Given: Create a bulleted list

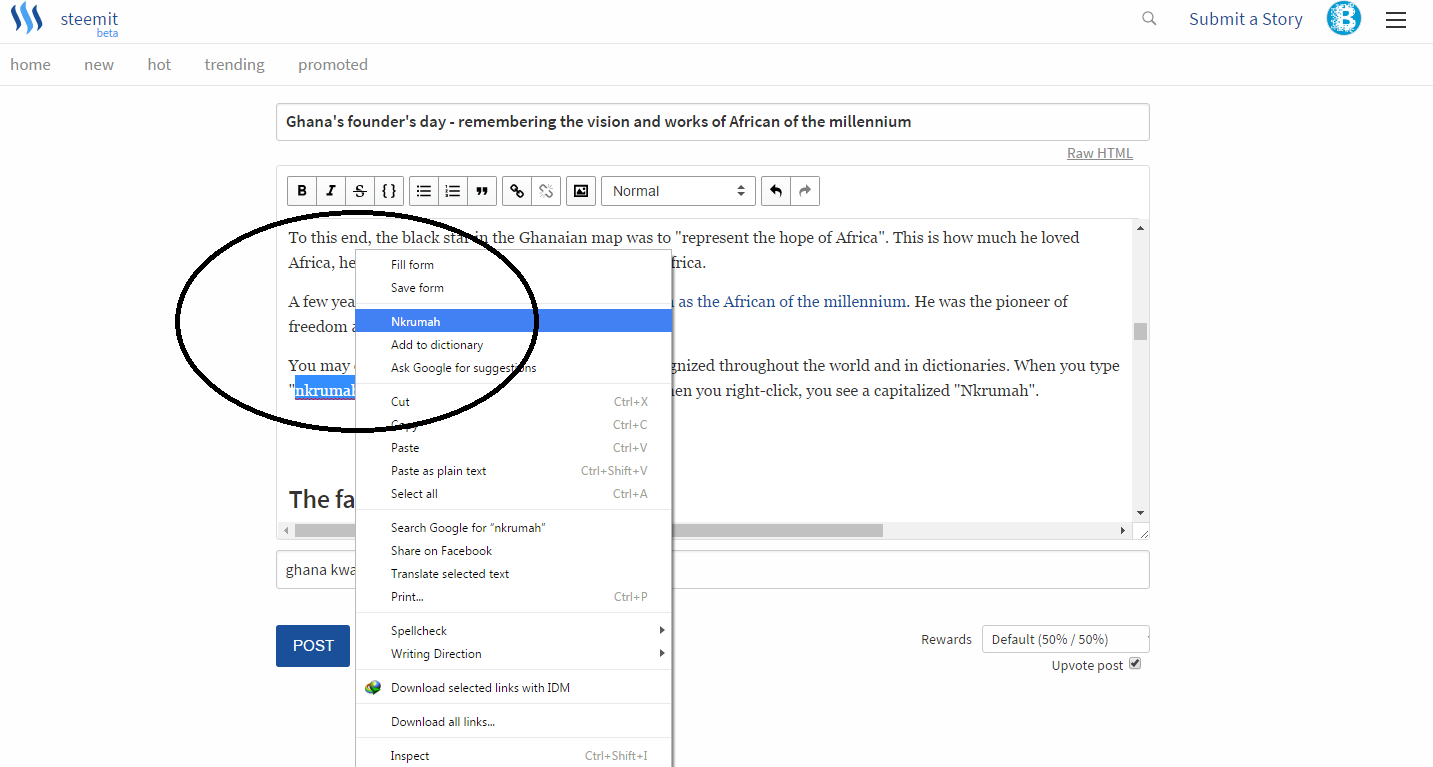Looking at the screenshot, I should click(424, 191).
